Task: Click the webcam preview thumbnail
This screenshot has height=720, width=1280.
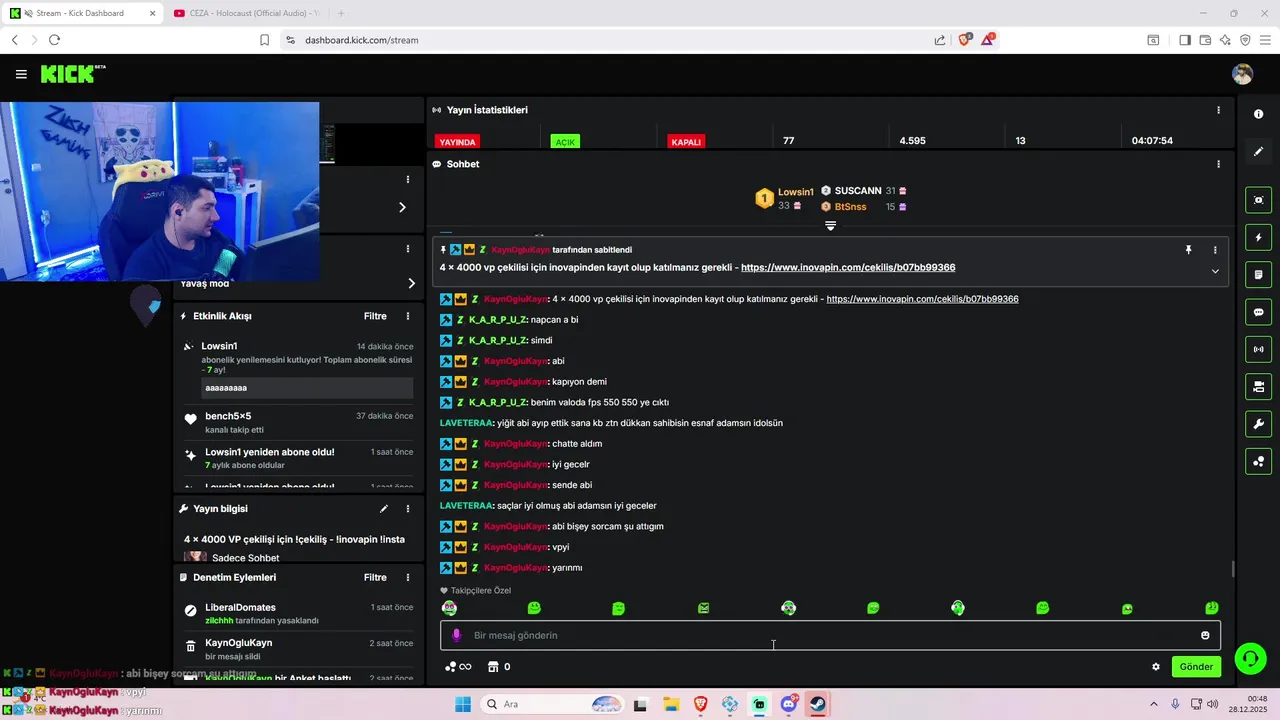Action: tap(160, 191)
